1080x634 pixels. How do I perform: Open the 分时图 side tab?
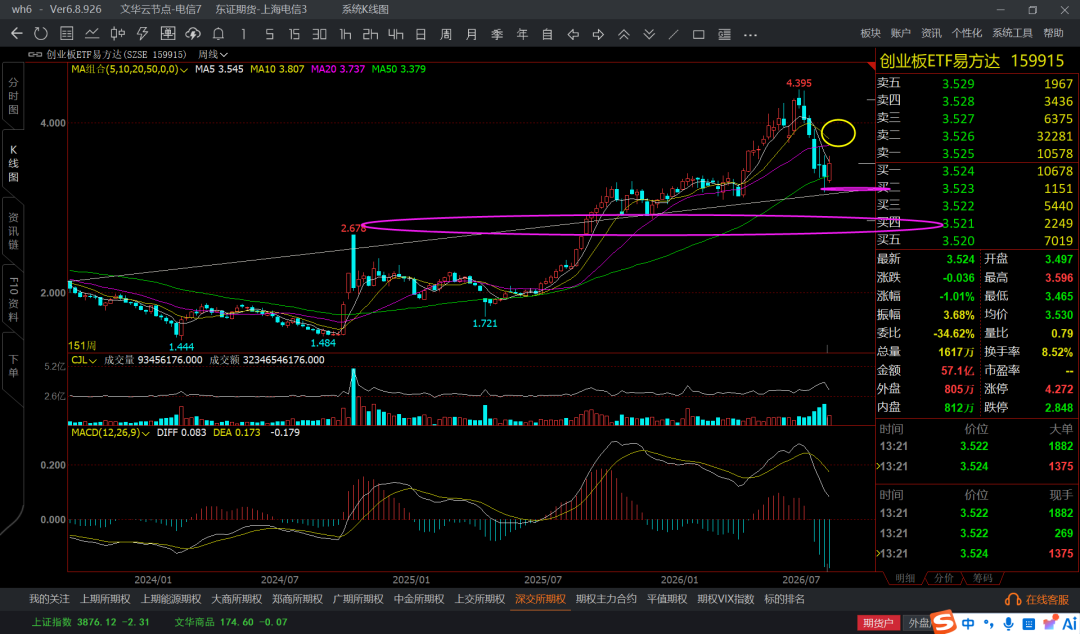click(x=13, y=96)
